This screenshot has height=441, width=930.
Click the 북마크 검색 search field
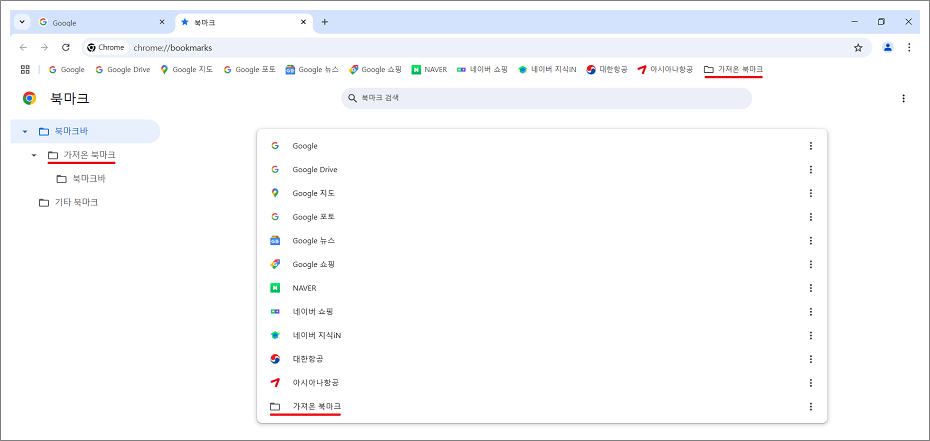[x=546, y=98]
